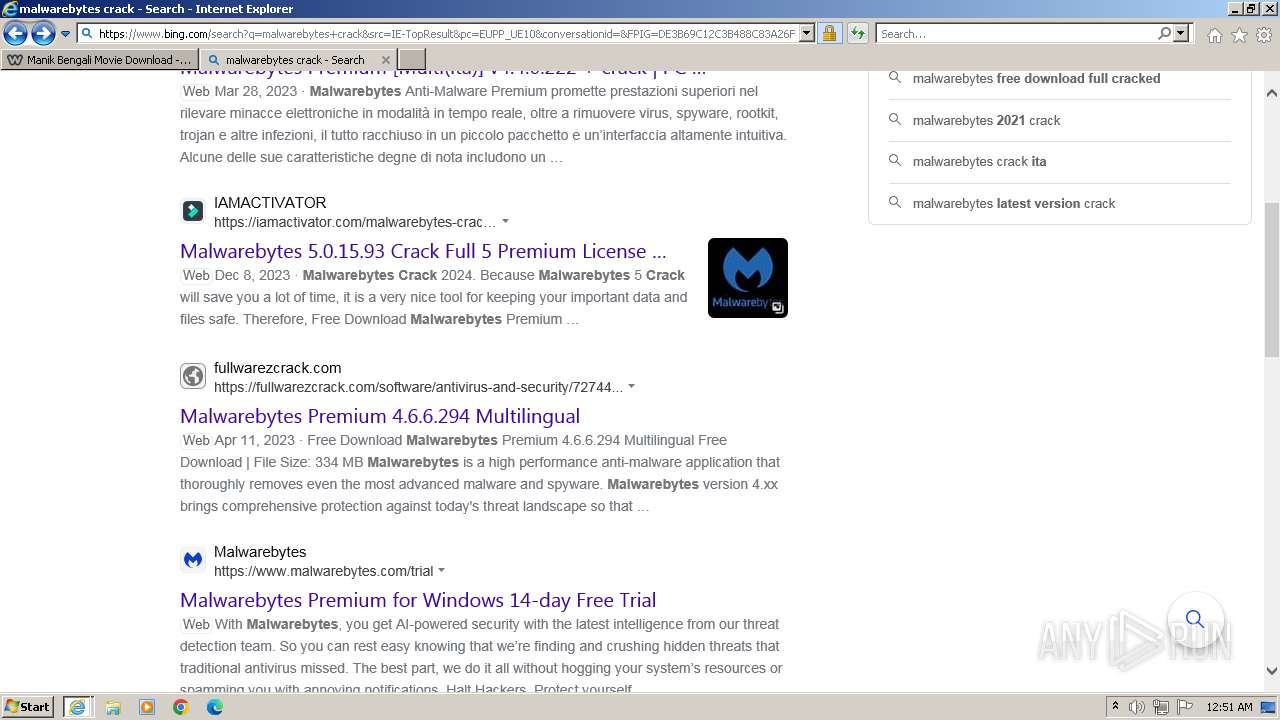This screenshot has width=1280, height=720.
Task: Select suggestion malwarebytes 2021 crack
Action: 986,120
